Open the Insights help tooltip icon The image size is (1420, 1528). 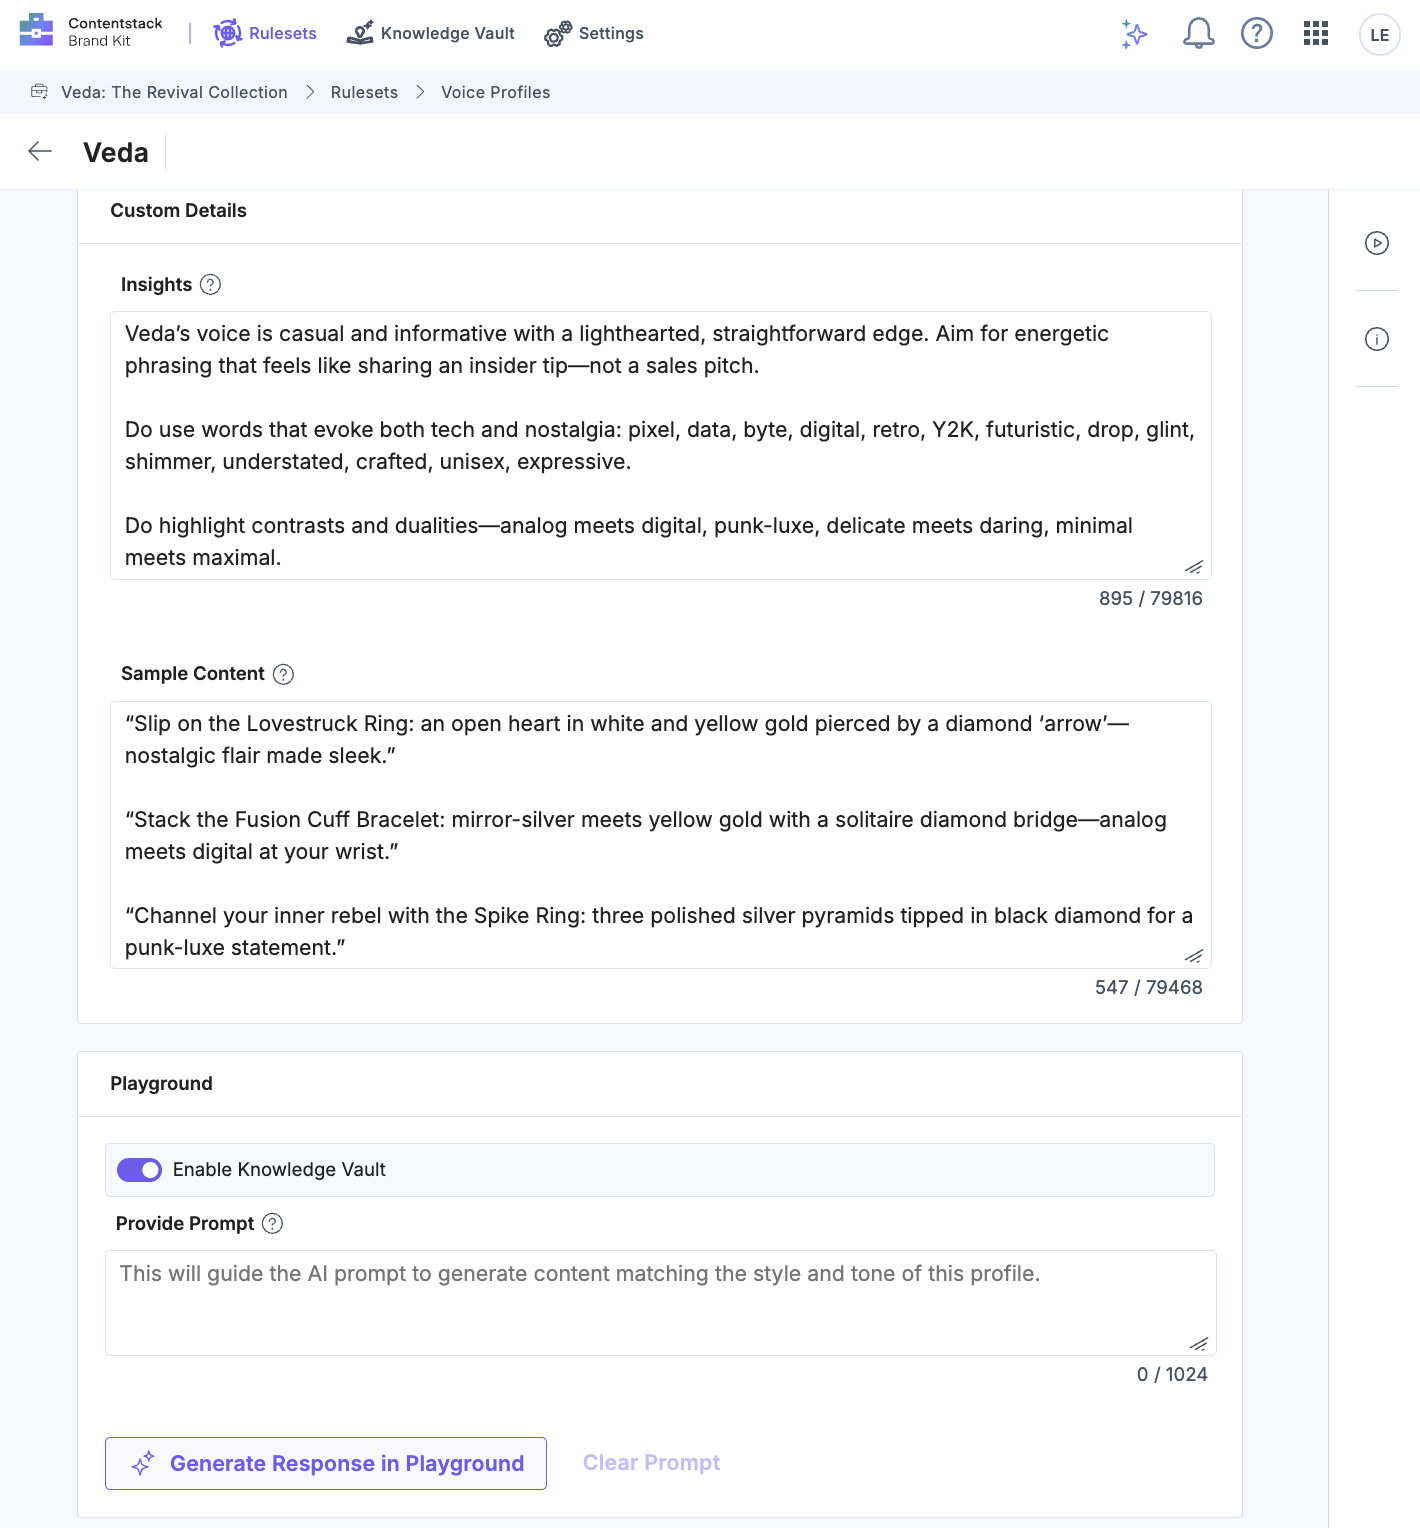pyautogui.click(x=209, y=284)
